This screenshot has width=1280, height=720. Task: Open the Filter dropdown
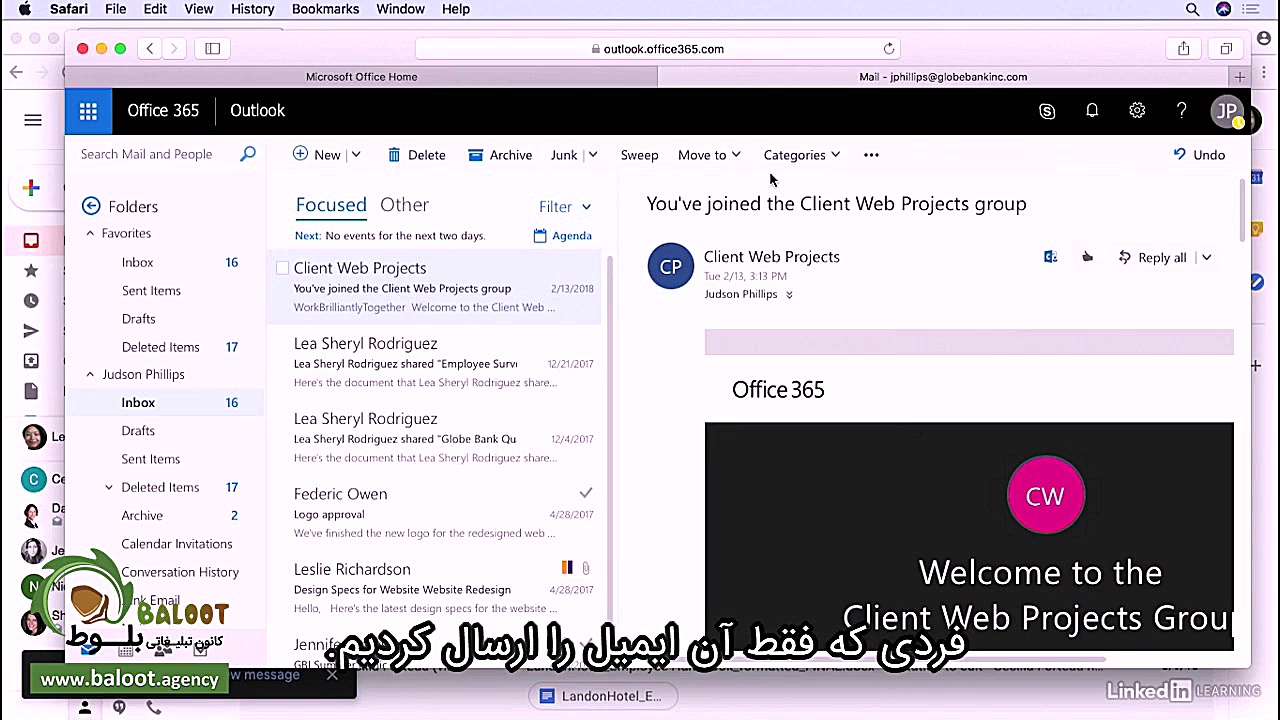[x=565, y=207]
